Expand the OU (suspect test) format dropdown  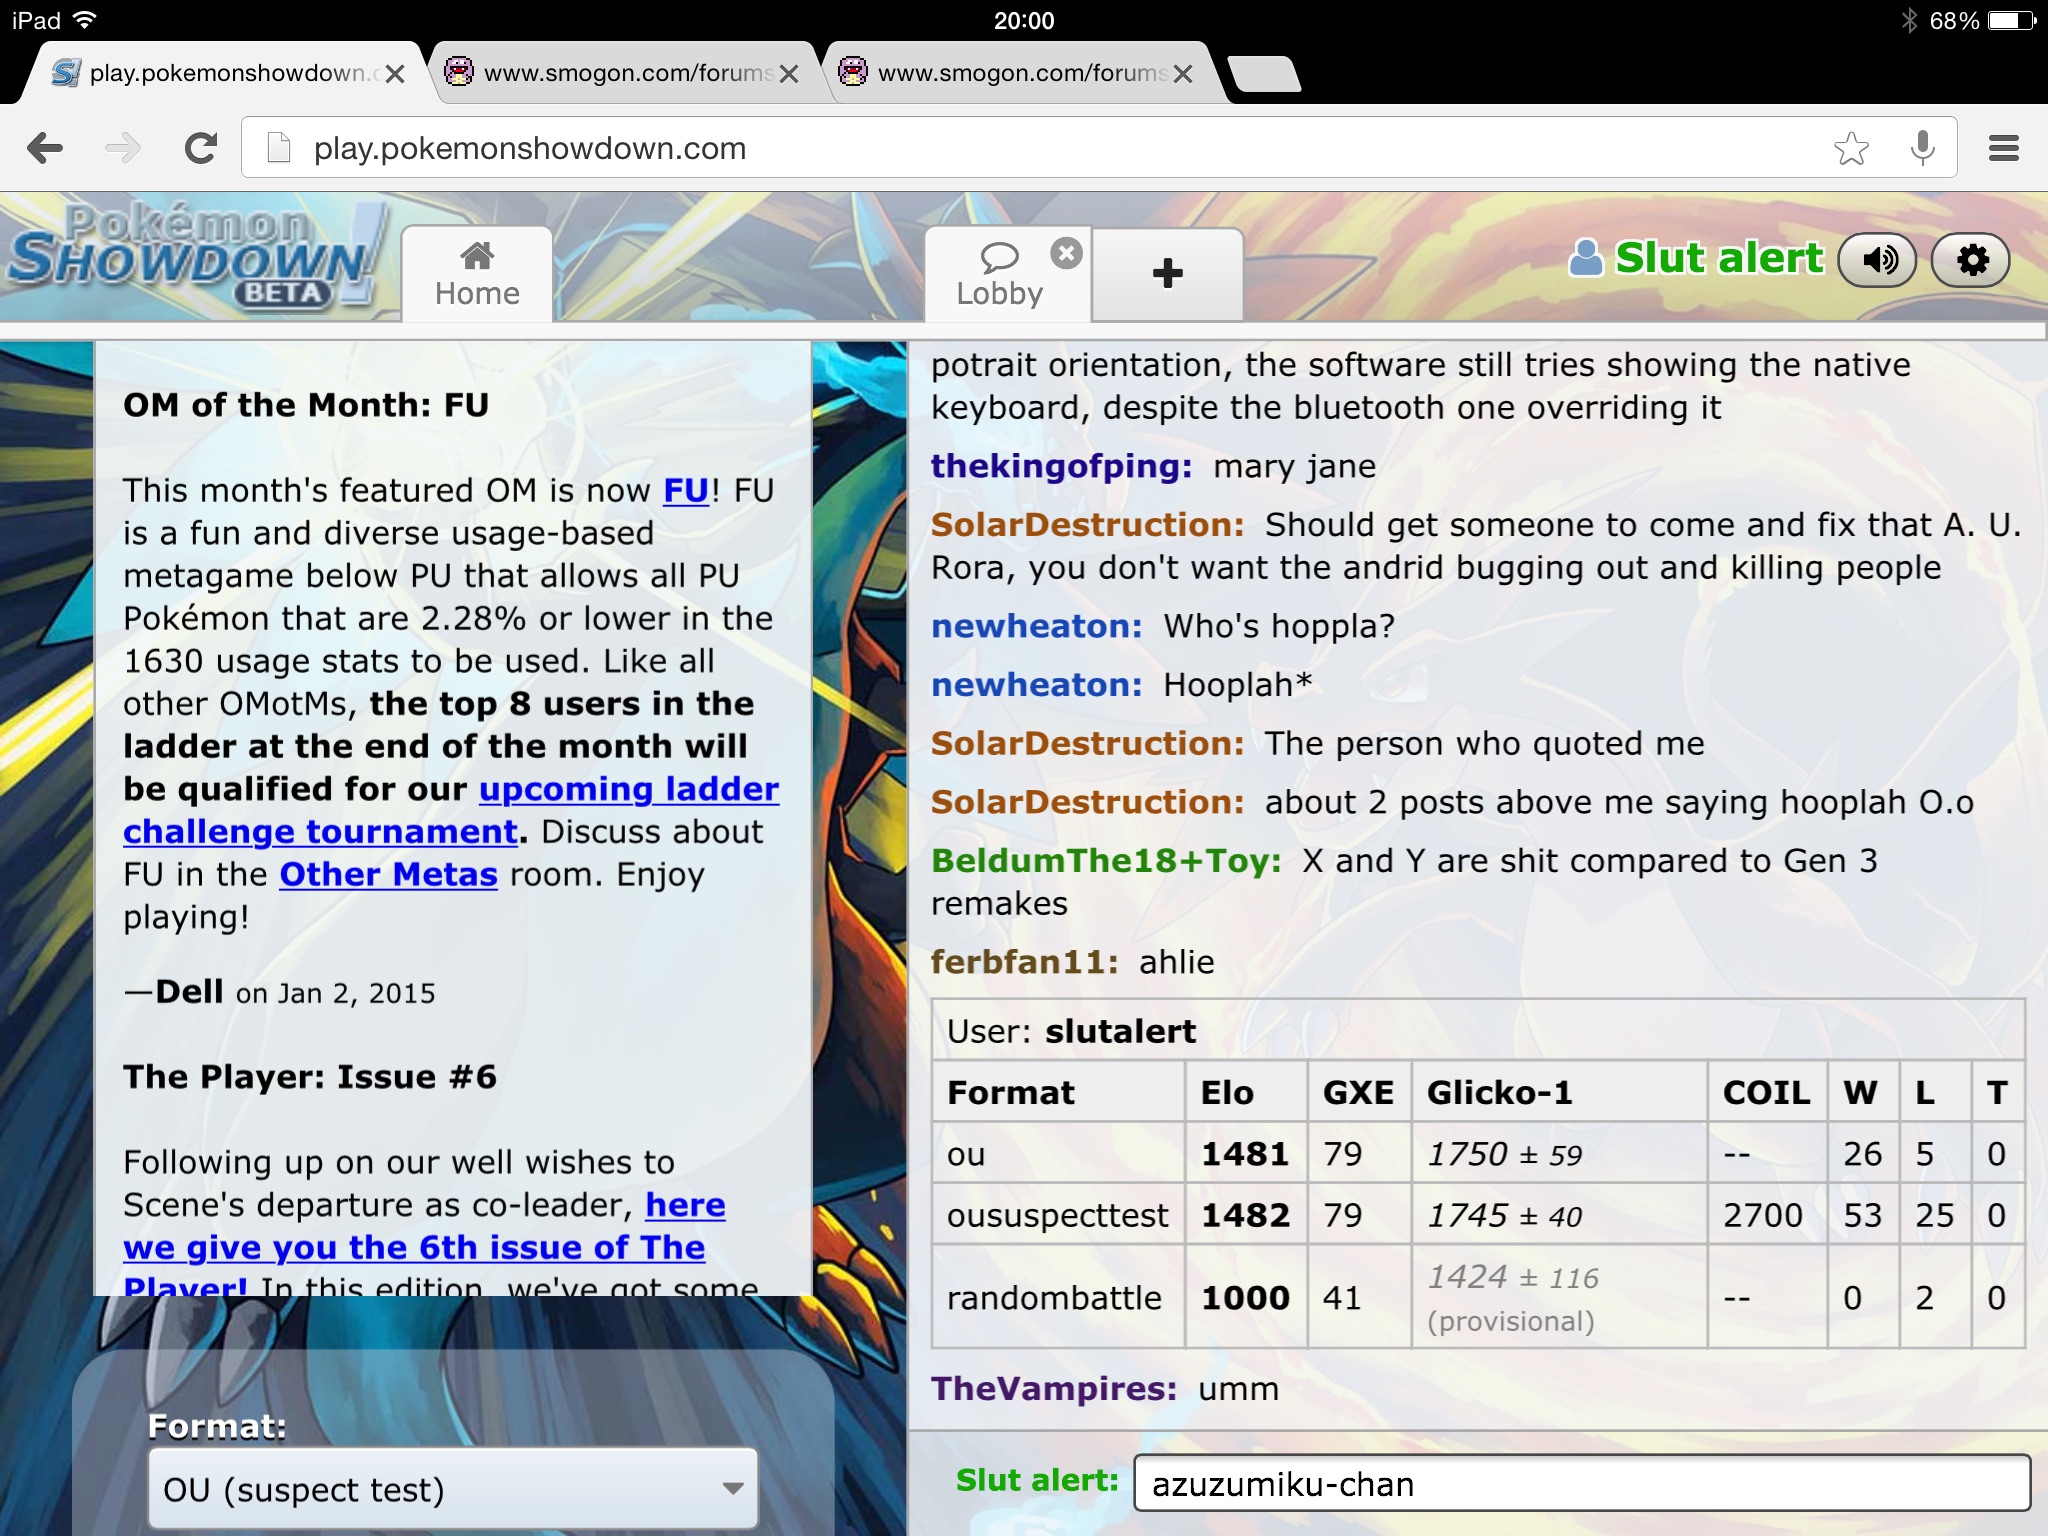coord(452,1489)
